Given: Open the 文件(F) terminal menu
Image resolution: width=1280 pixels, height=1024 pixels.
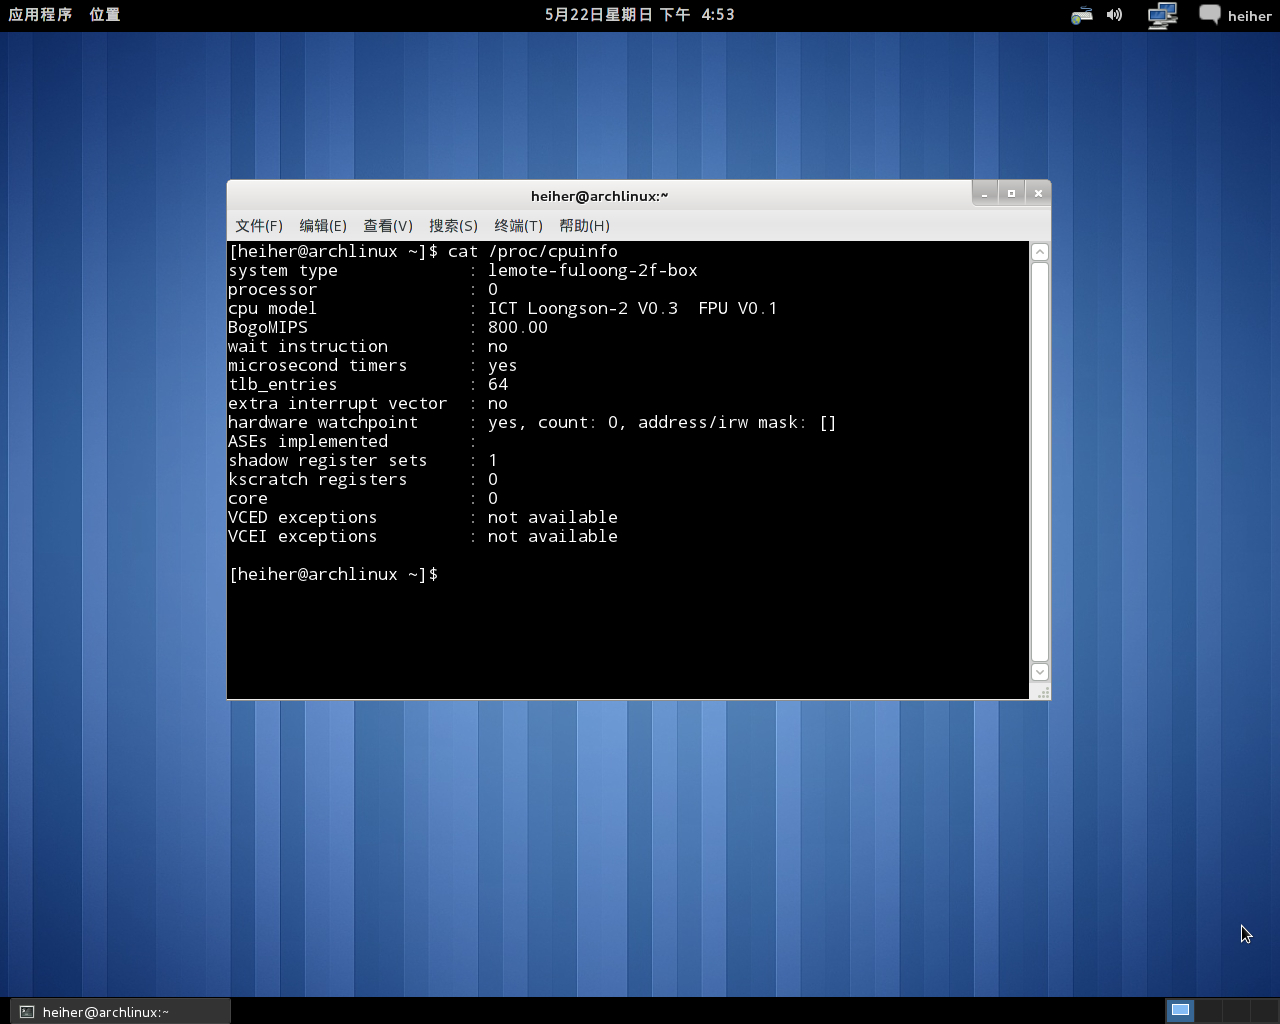Looking at the screenshot, I should pyautogui.click(x=259, y=226).
